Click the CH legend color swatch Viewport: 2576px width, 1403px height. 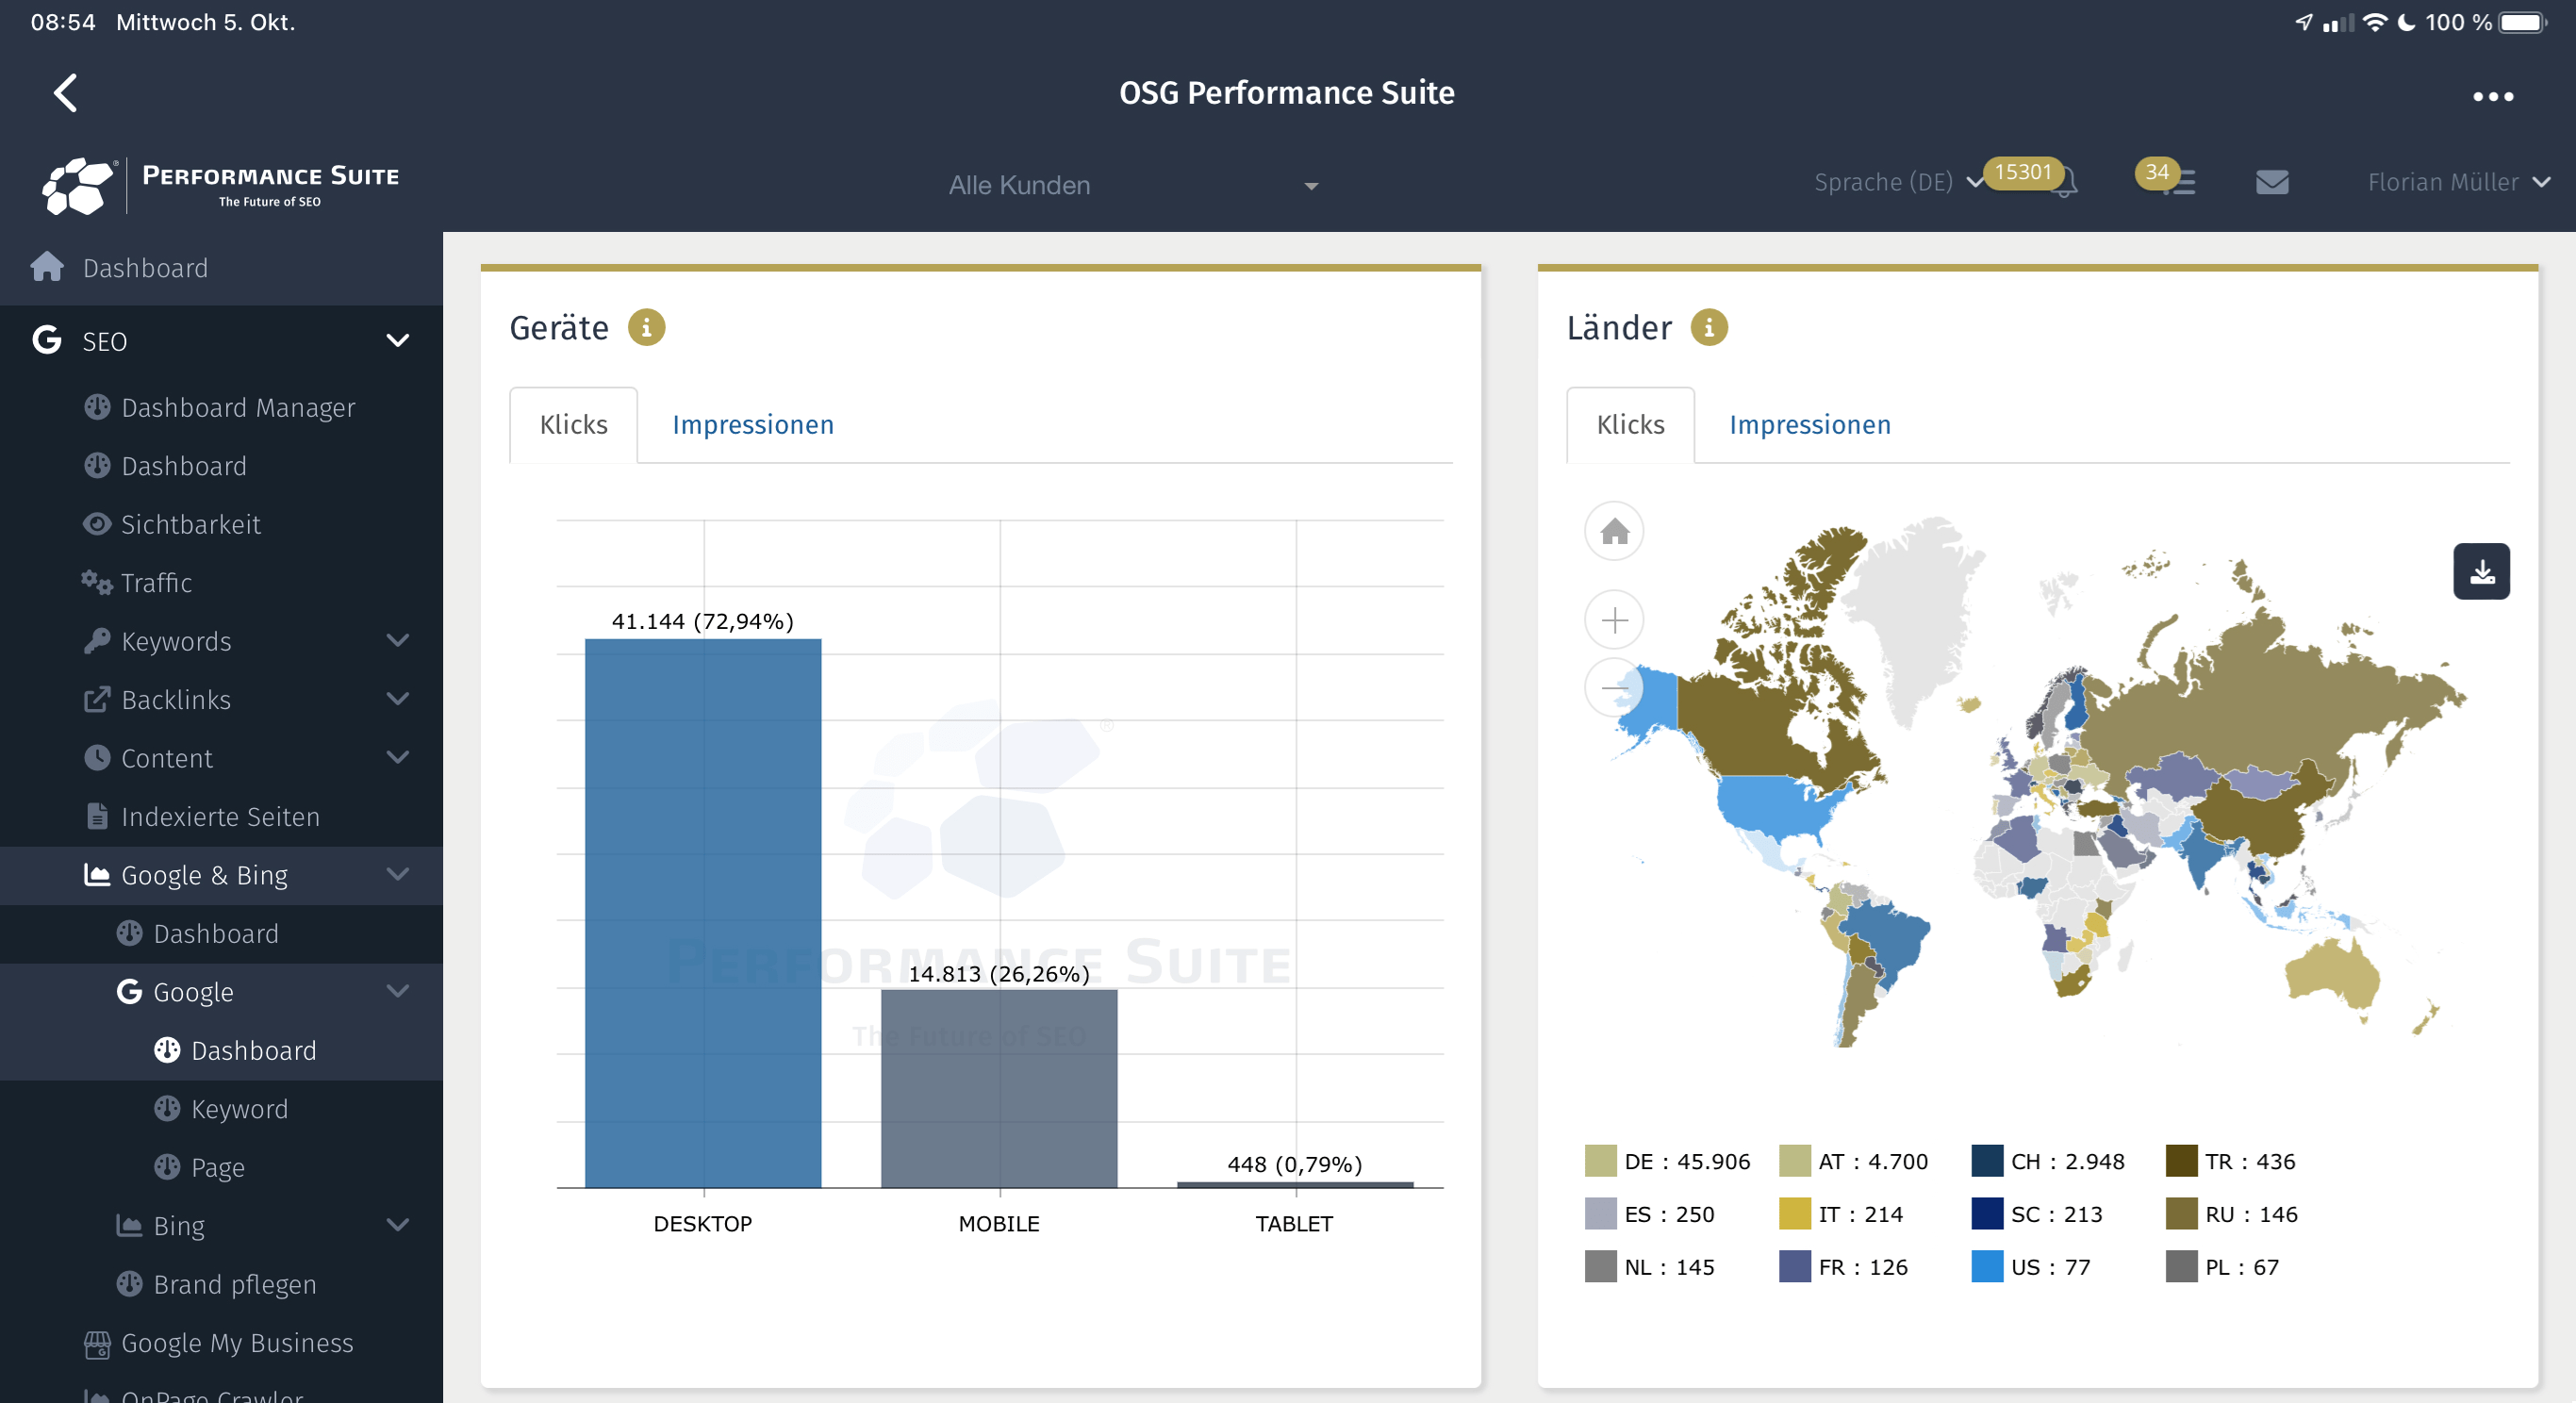[x=1987, y=1161]
